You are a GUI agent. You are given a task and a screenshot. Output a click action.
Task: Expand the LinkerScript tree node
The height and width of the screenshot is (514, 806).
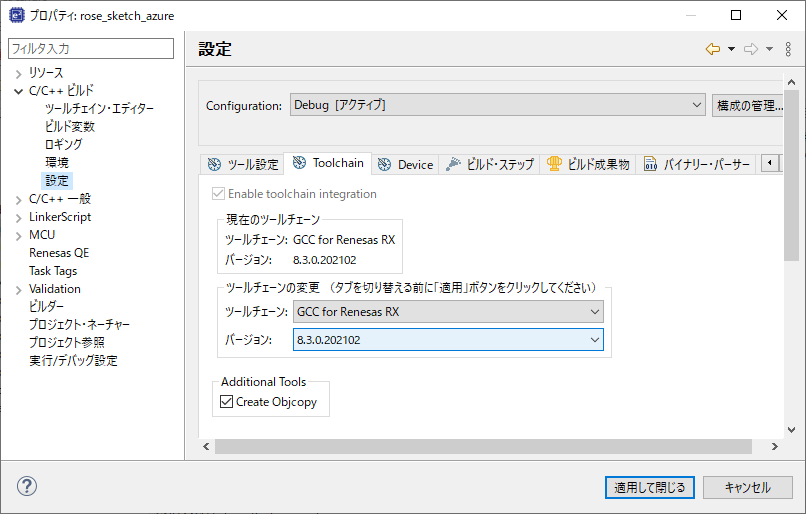point(19,218)
